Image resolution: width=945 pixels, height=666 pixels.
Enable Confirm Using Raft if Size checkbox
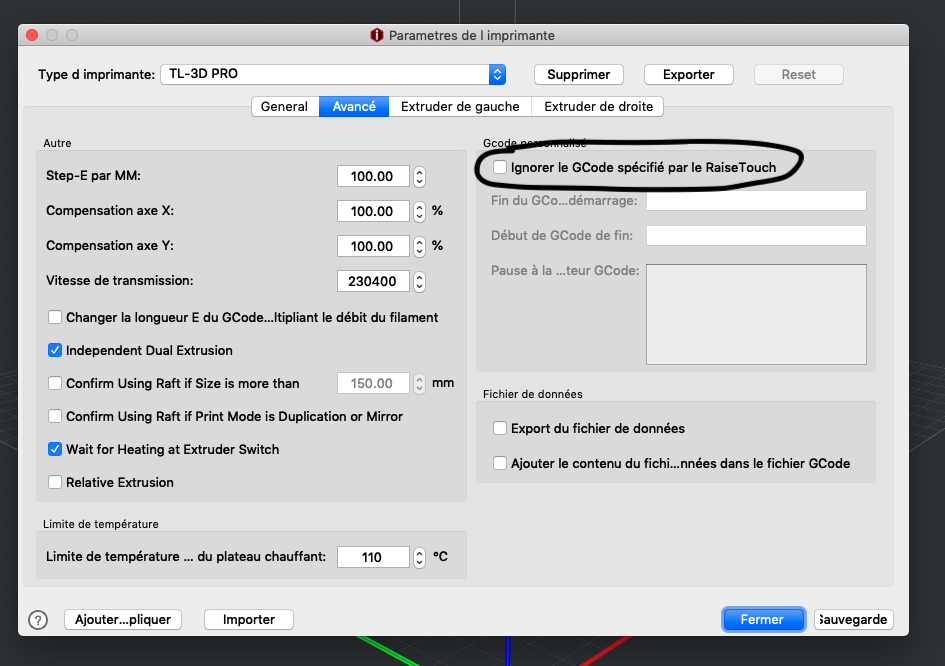point(55,383)
